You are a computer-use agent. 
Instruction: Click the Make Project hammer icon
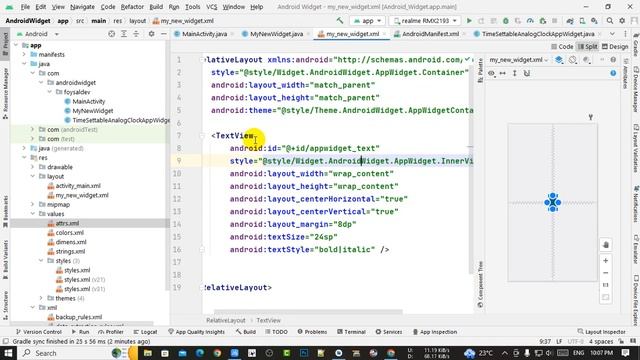point(340,21)
